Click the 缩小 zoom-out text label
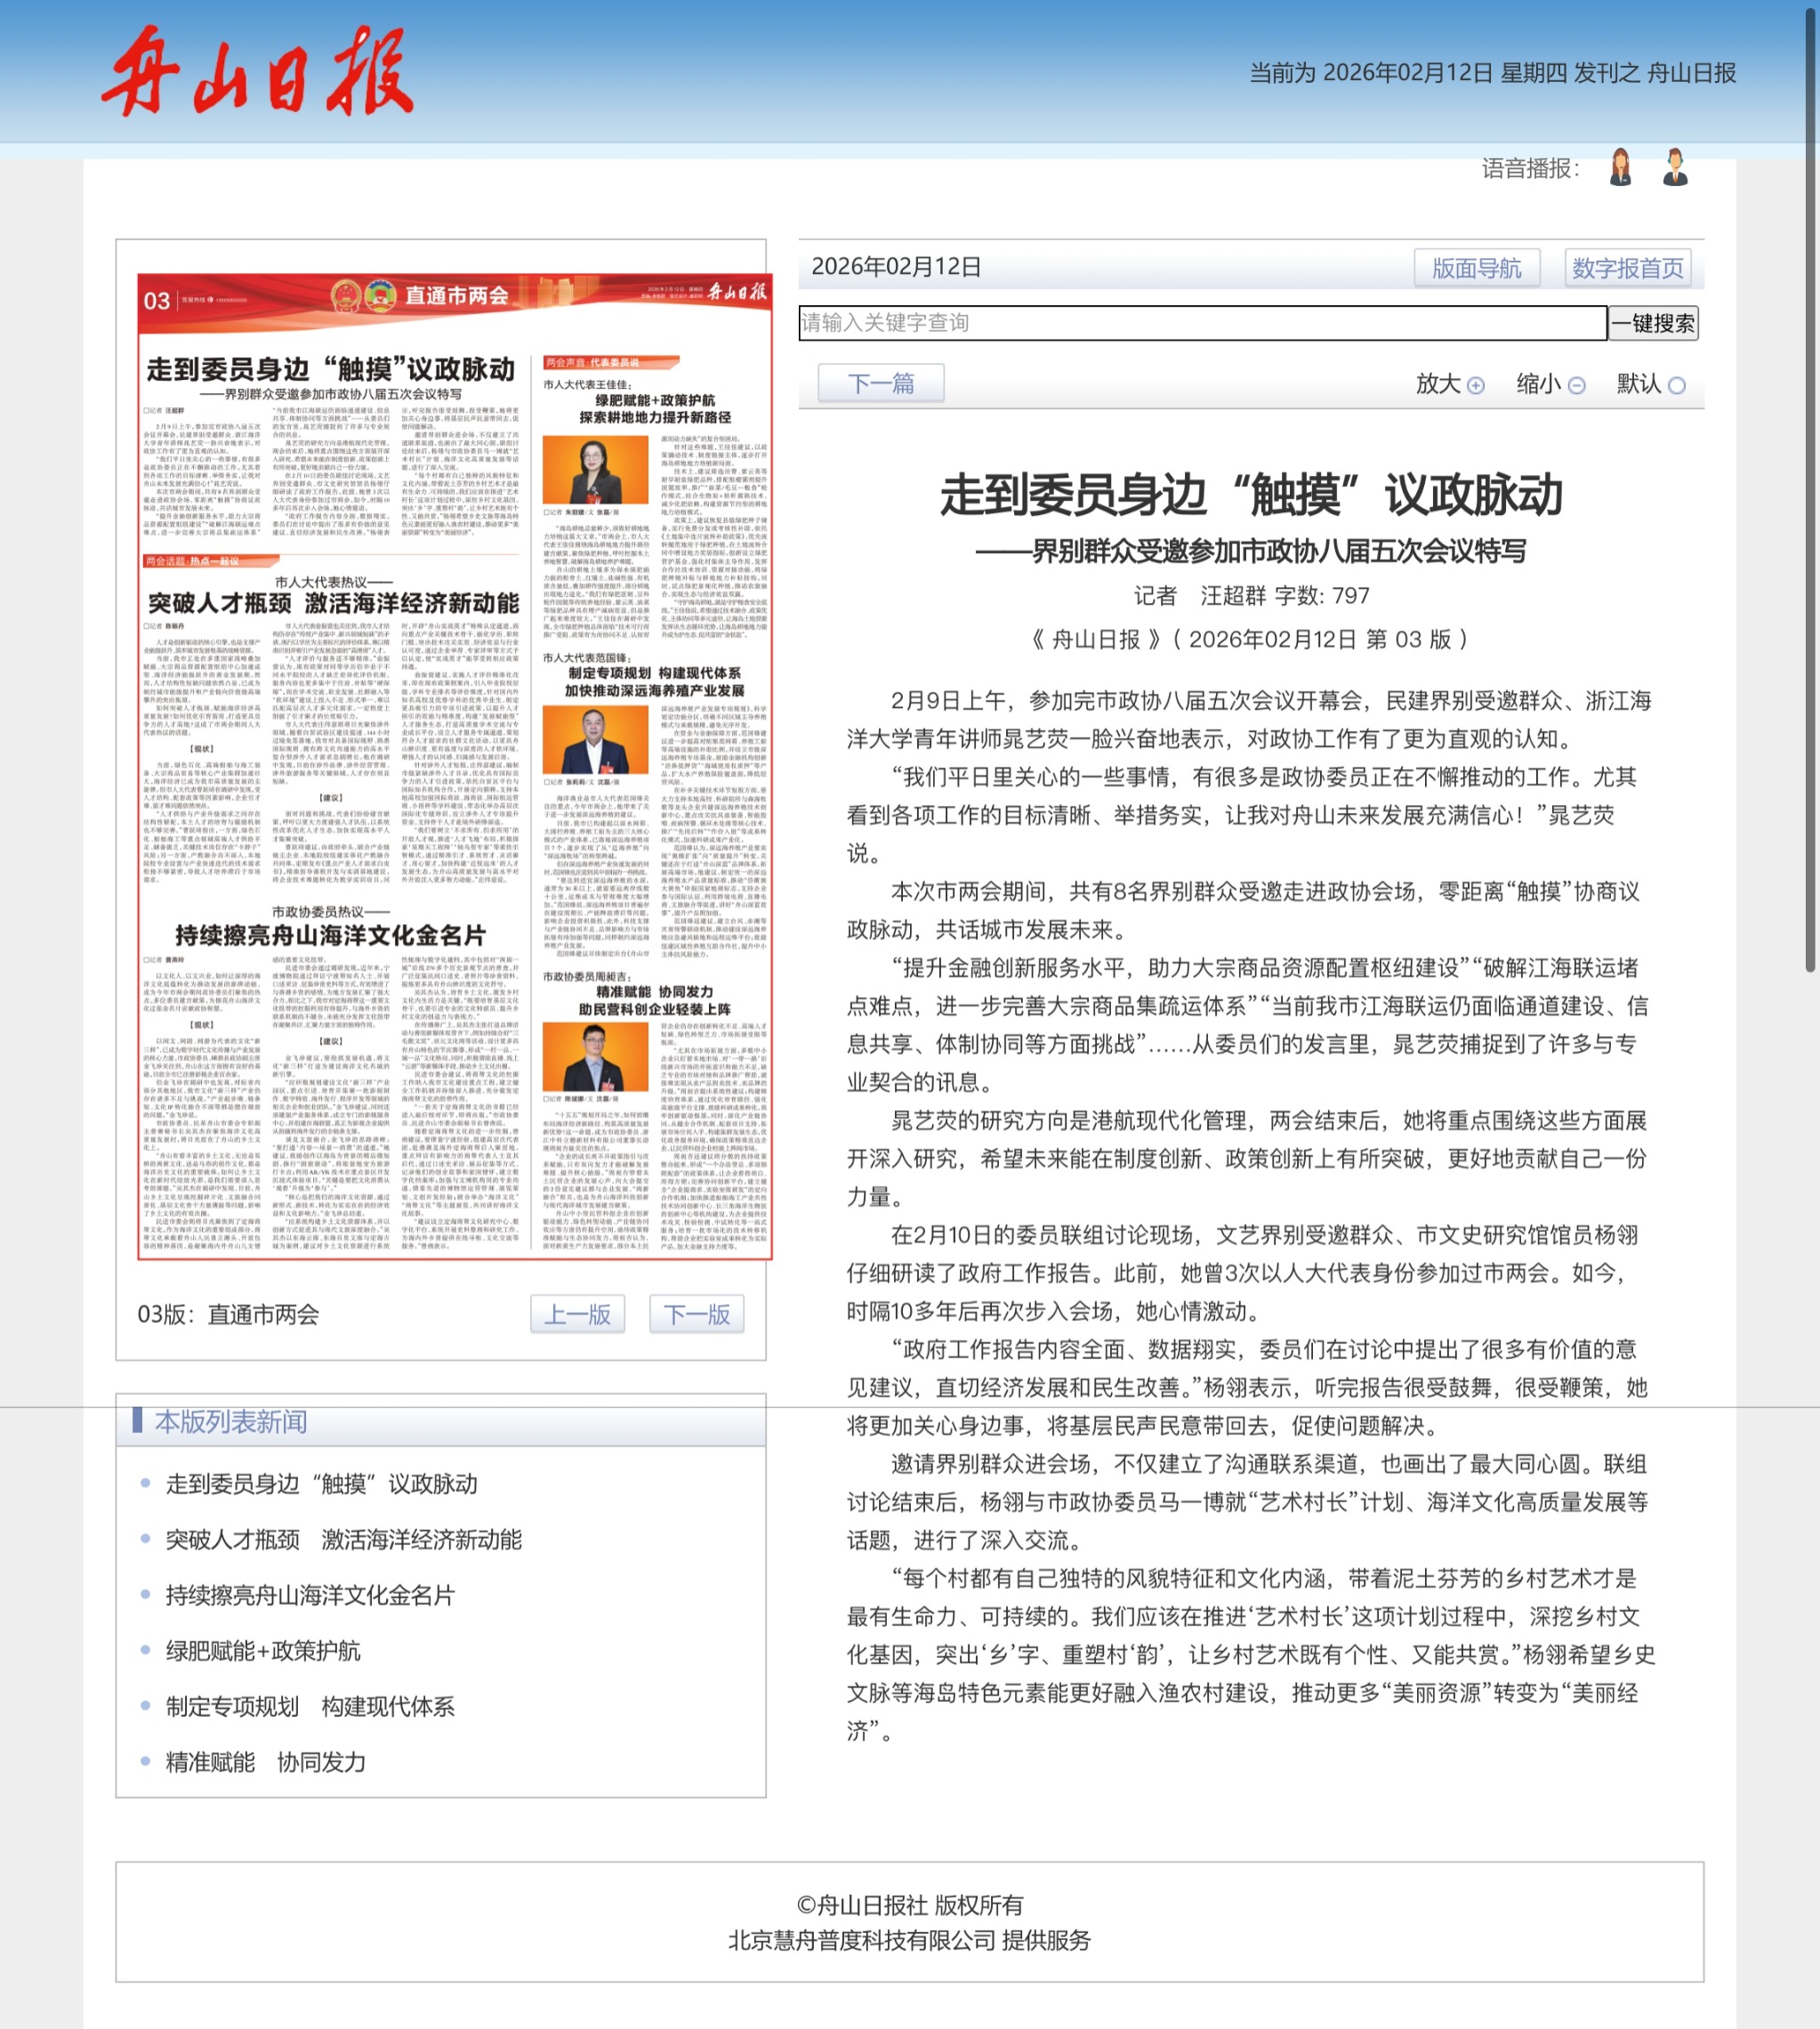This screenshot has height=2029, width=1820. [x=1539, y=384]
